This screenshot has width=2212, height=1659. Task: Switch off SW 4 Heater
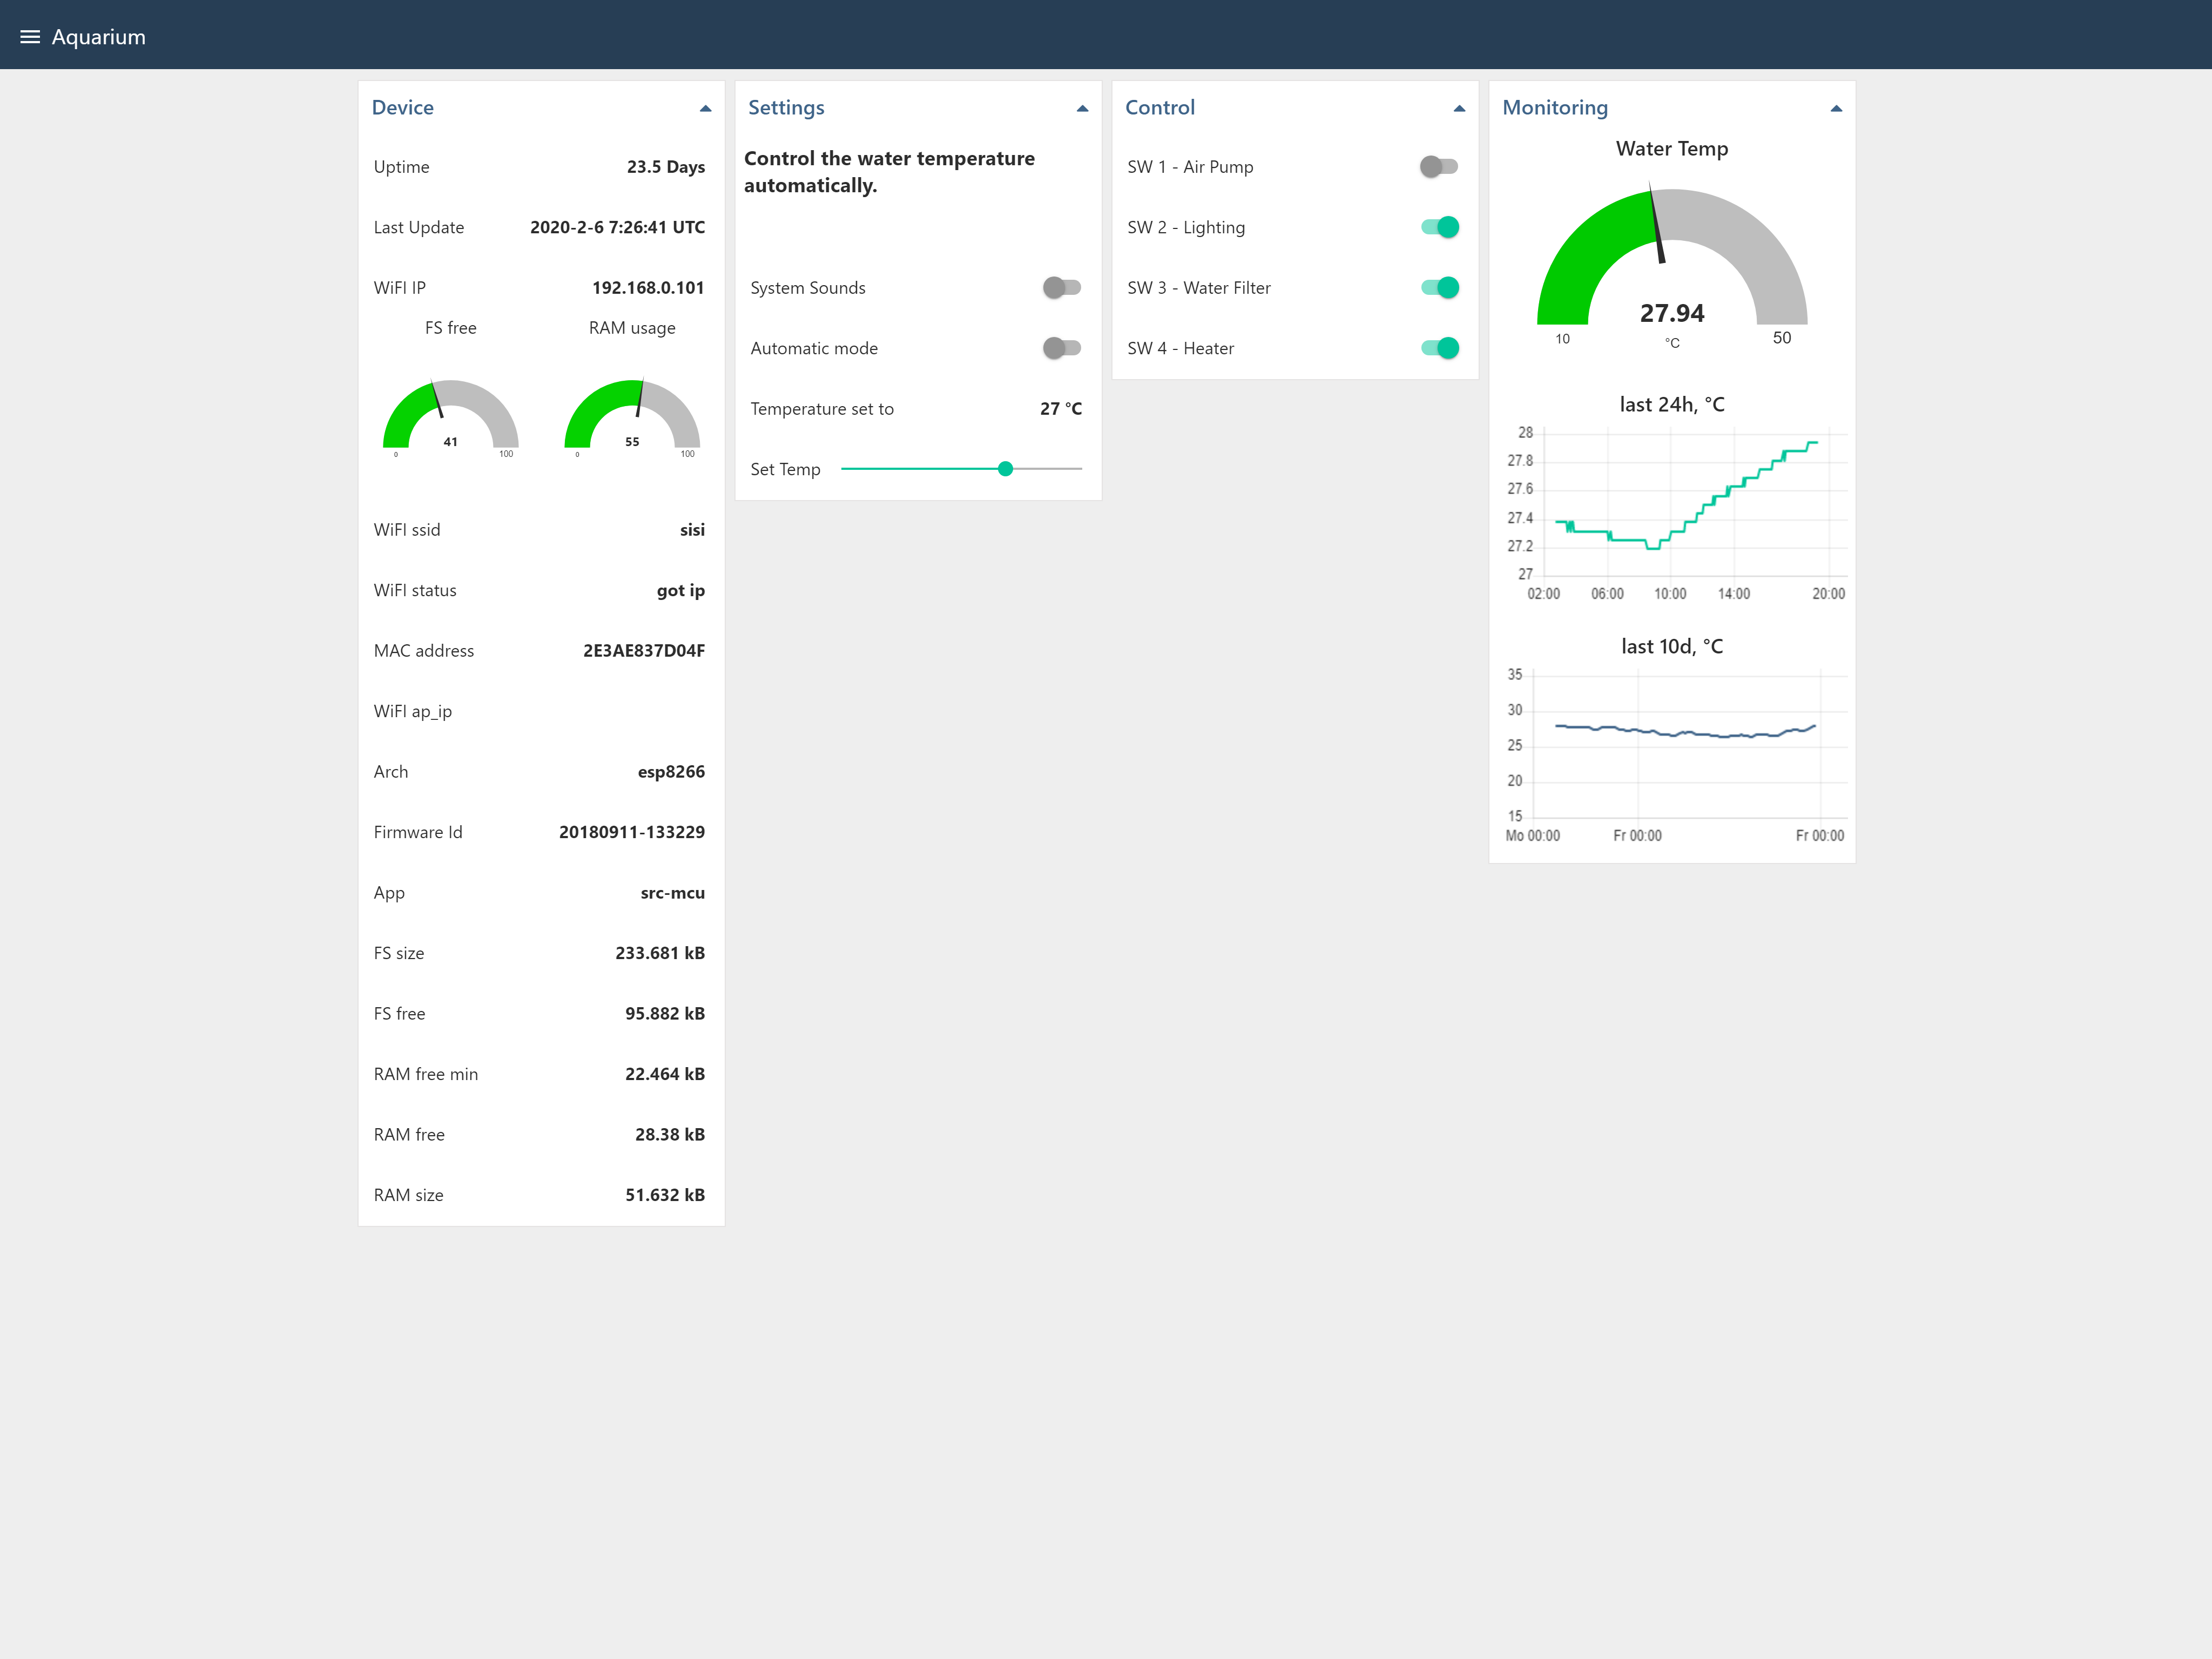pos(1439,348)
